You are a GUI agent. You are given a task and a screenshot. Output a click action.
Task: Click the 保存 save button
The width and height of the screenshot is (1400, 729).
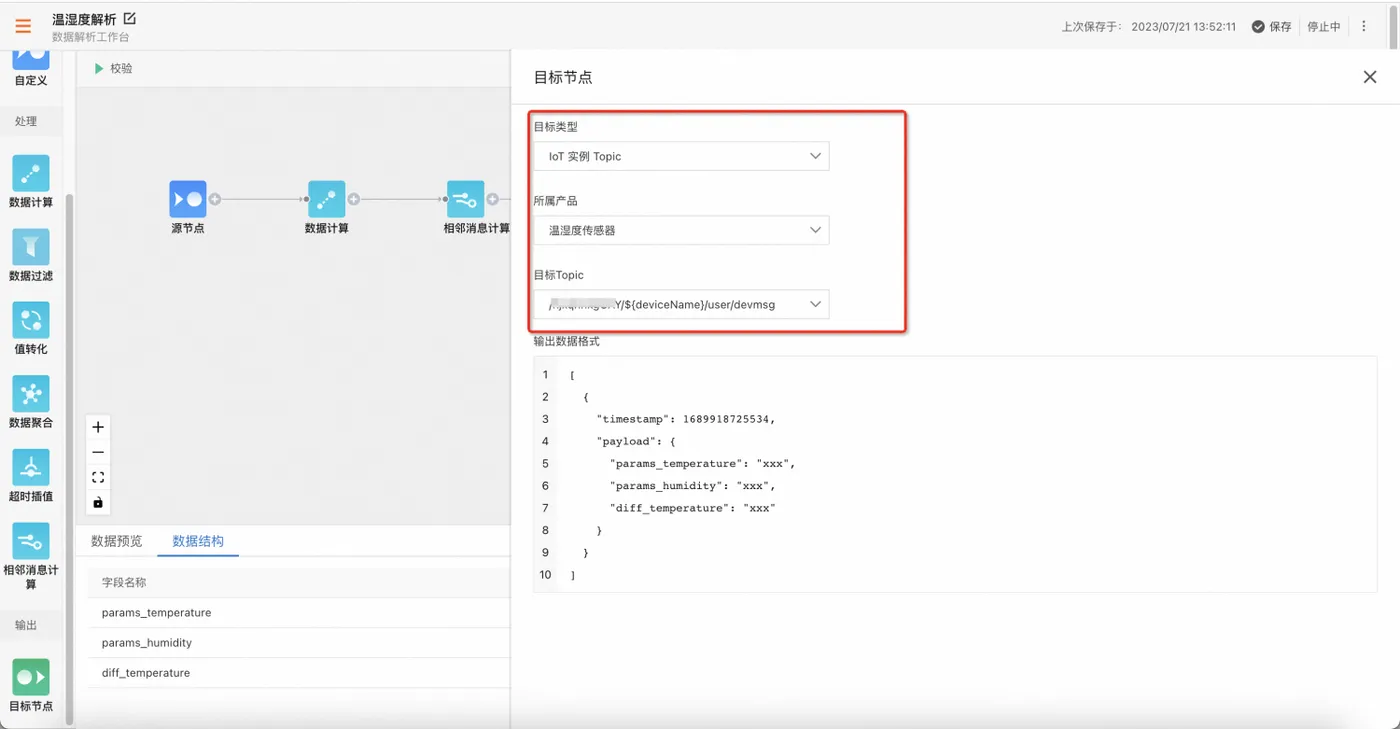pos(1272,27)
